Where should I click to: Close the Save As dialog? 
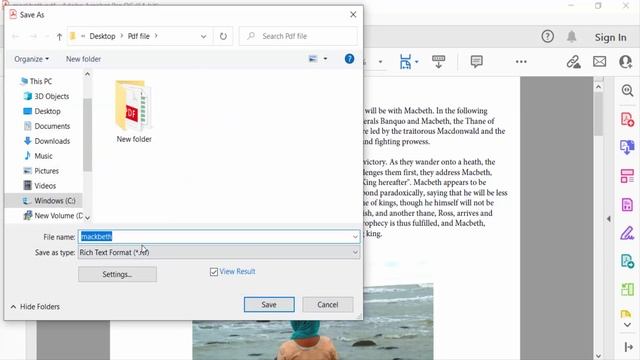coord(353,15)
